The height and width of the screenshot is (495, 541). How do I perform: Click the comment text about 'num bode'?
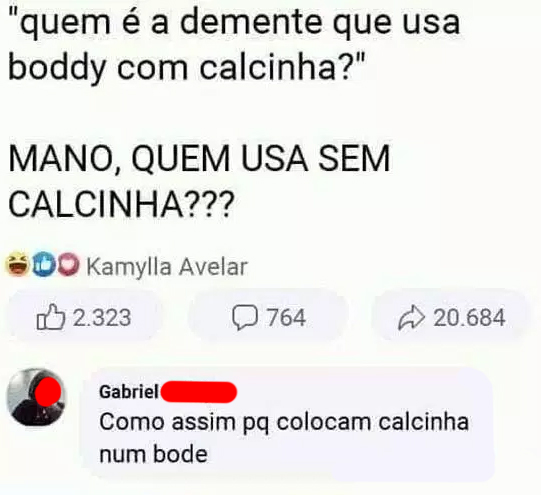[154, 454]
